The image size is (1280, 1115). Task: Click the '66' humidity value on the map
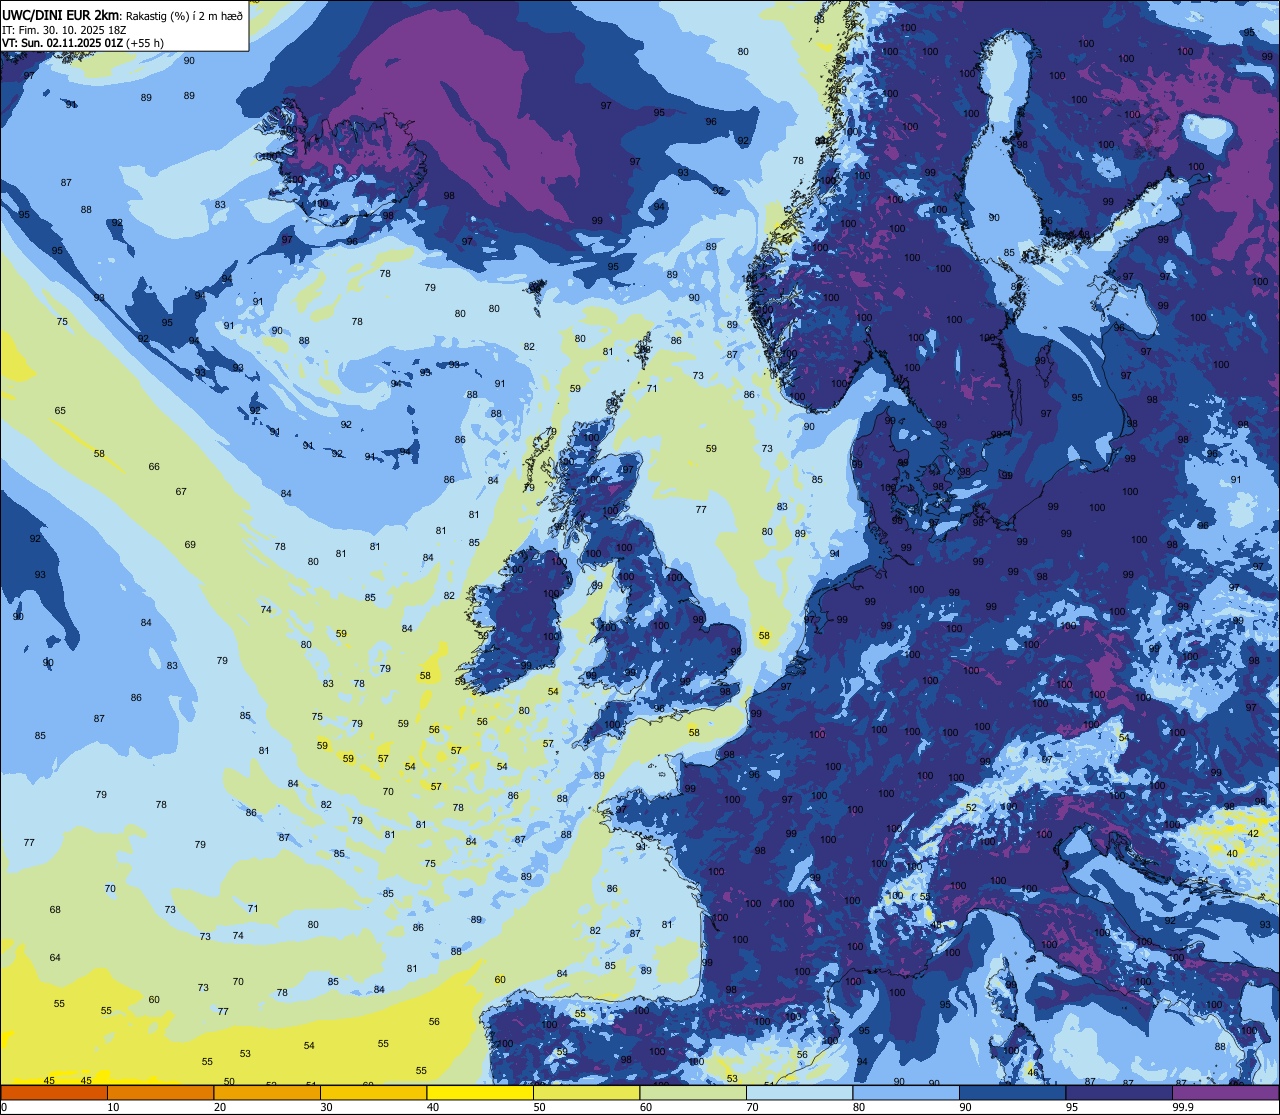(x=154, y=467)
